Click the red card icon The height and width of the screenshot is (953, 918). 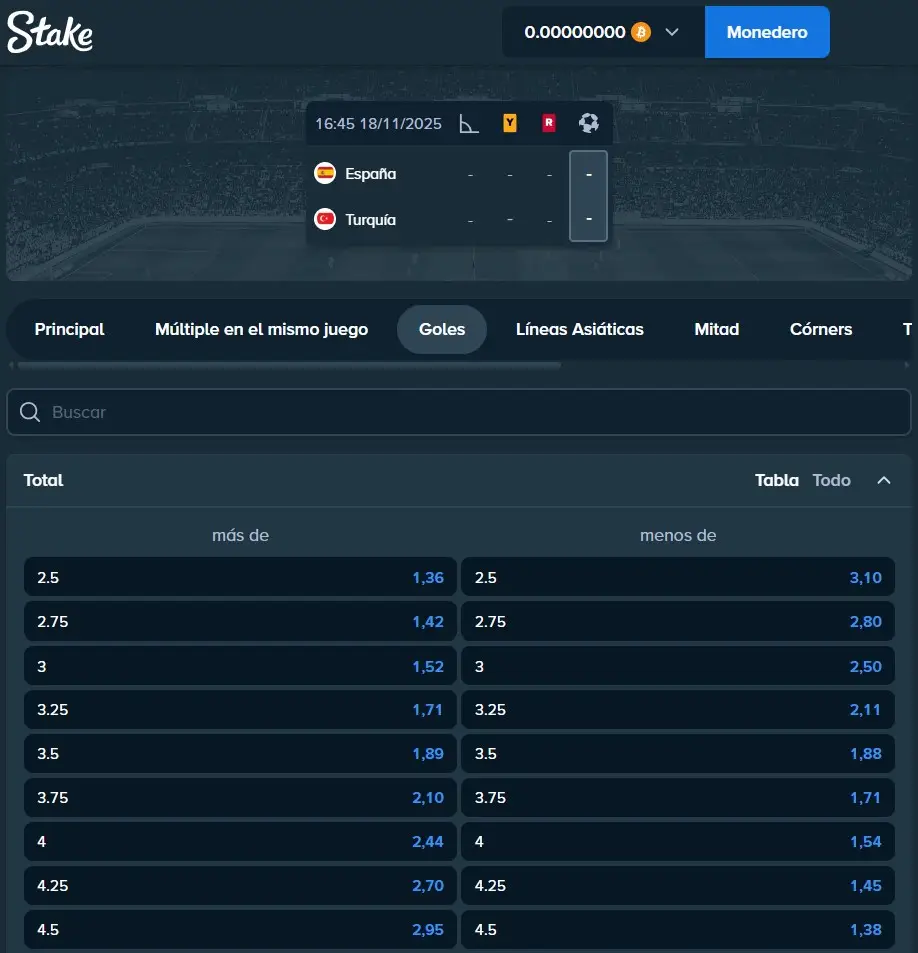tap(549, 124)
